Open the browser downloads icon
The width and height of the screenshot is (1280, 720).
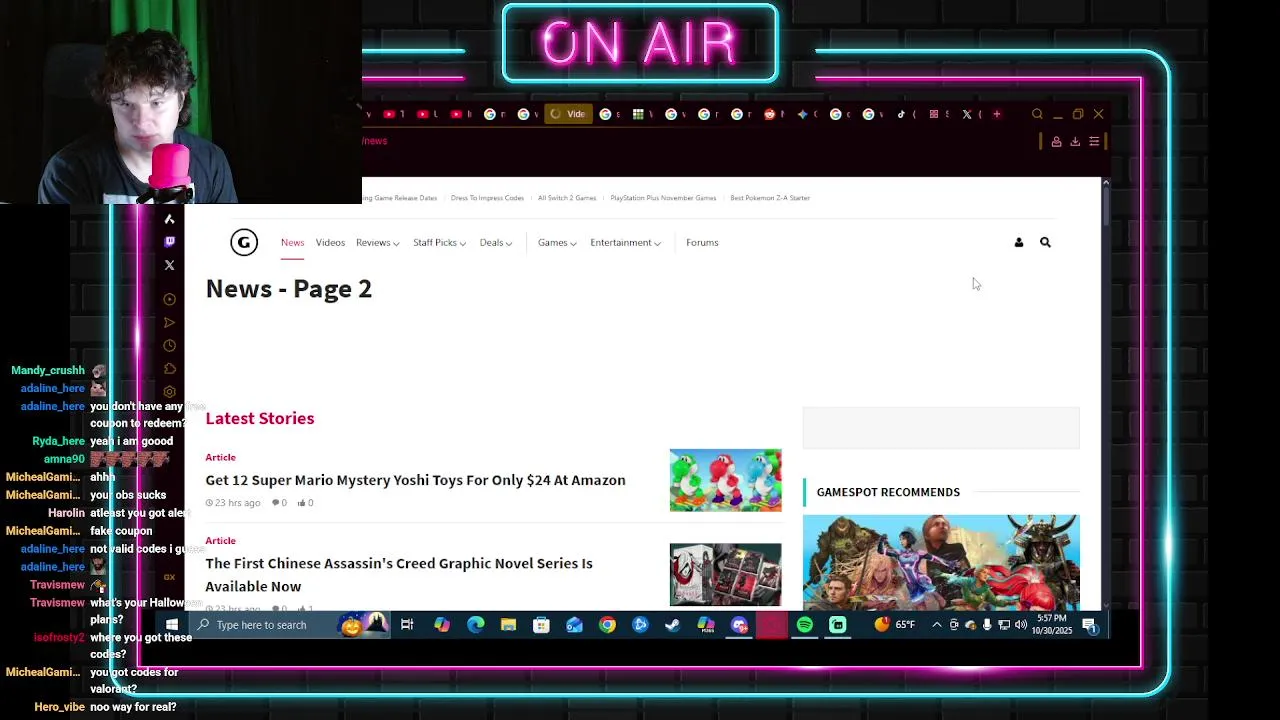point(1075,141)
